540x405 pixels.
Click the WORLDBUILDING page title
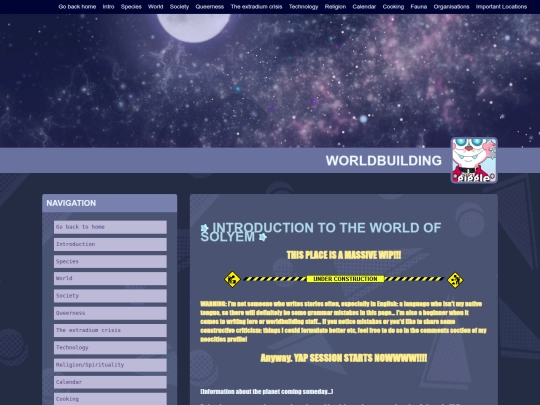[x=384, y=161]
